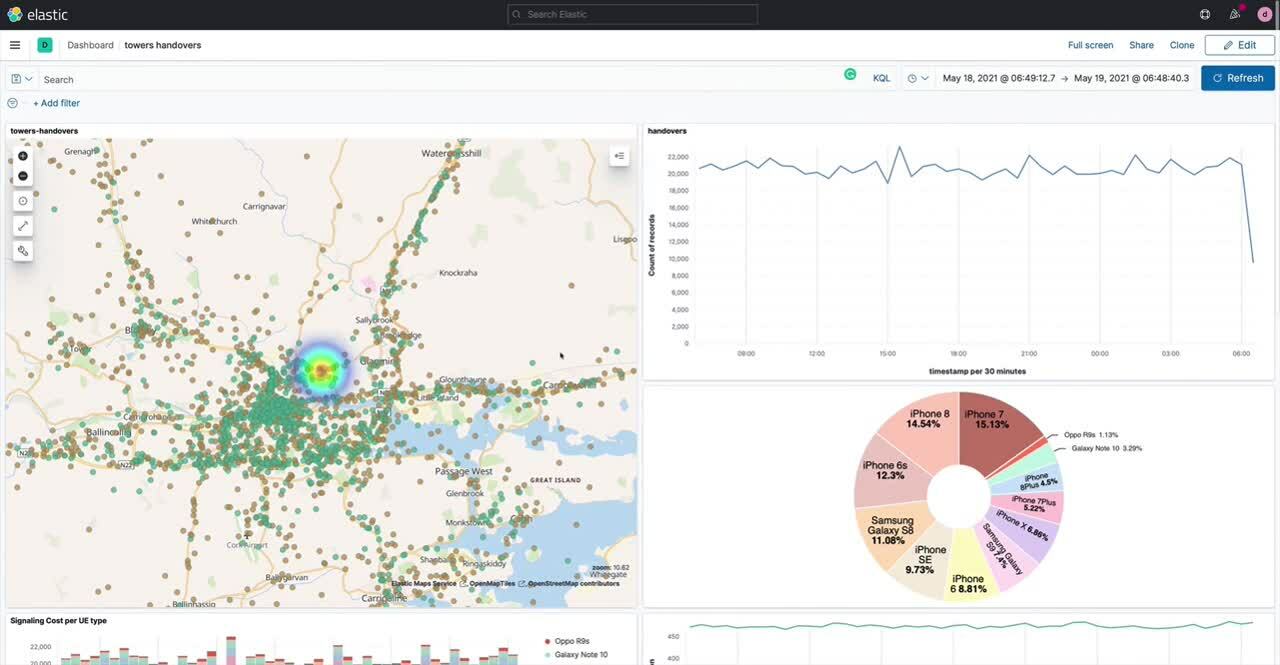Viewport: 1280px width, 665px height.
Task: Click the Edit button
Action: tap(1240, 45)
